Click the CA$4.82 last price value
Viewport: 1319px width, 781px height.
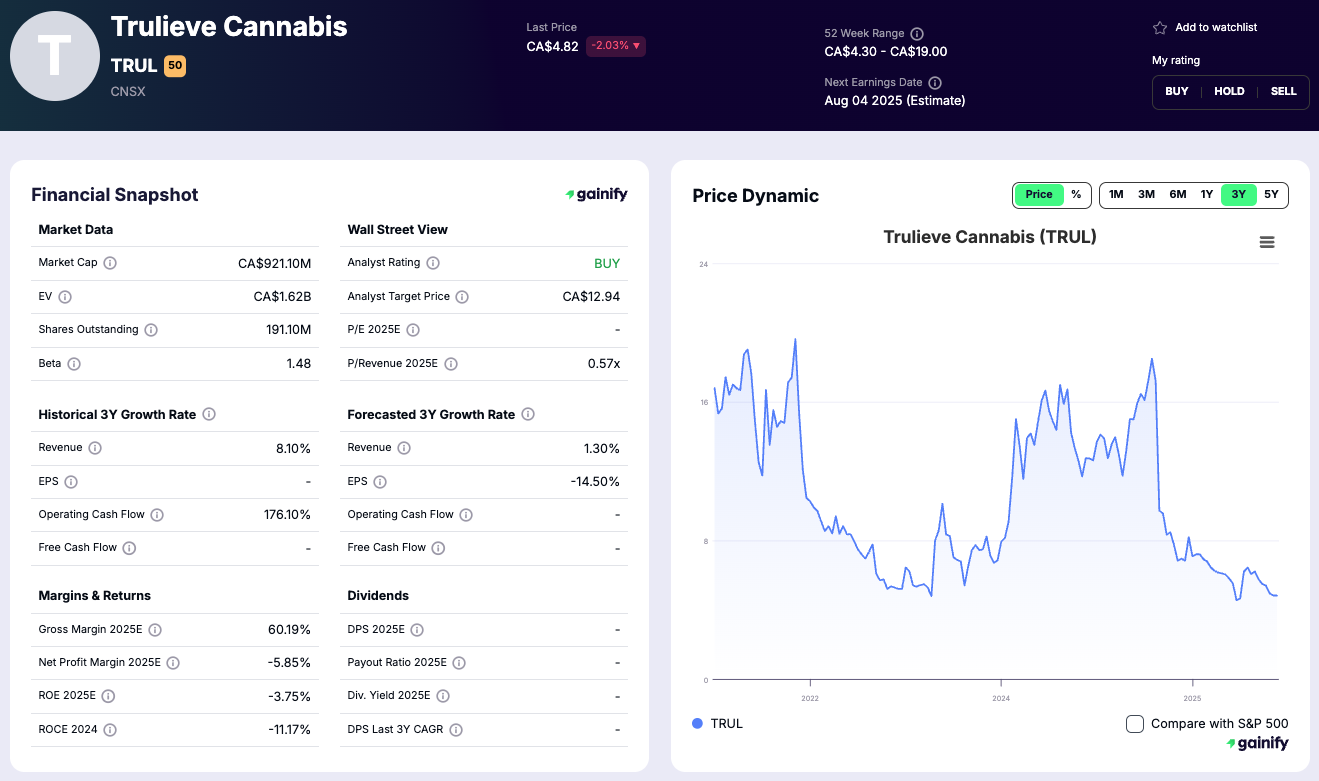click(553, 46)
